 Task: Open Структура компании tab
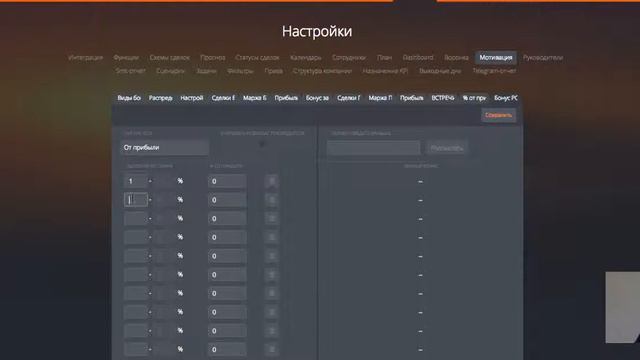[322, 71]
